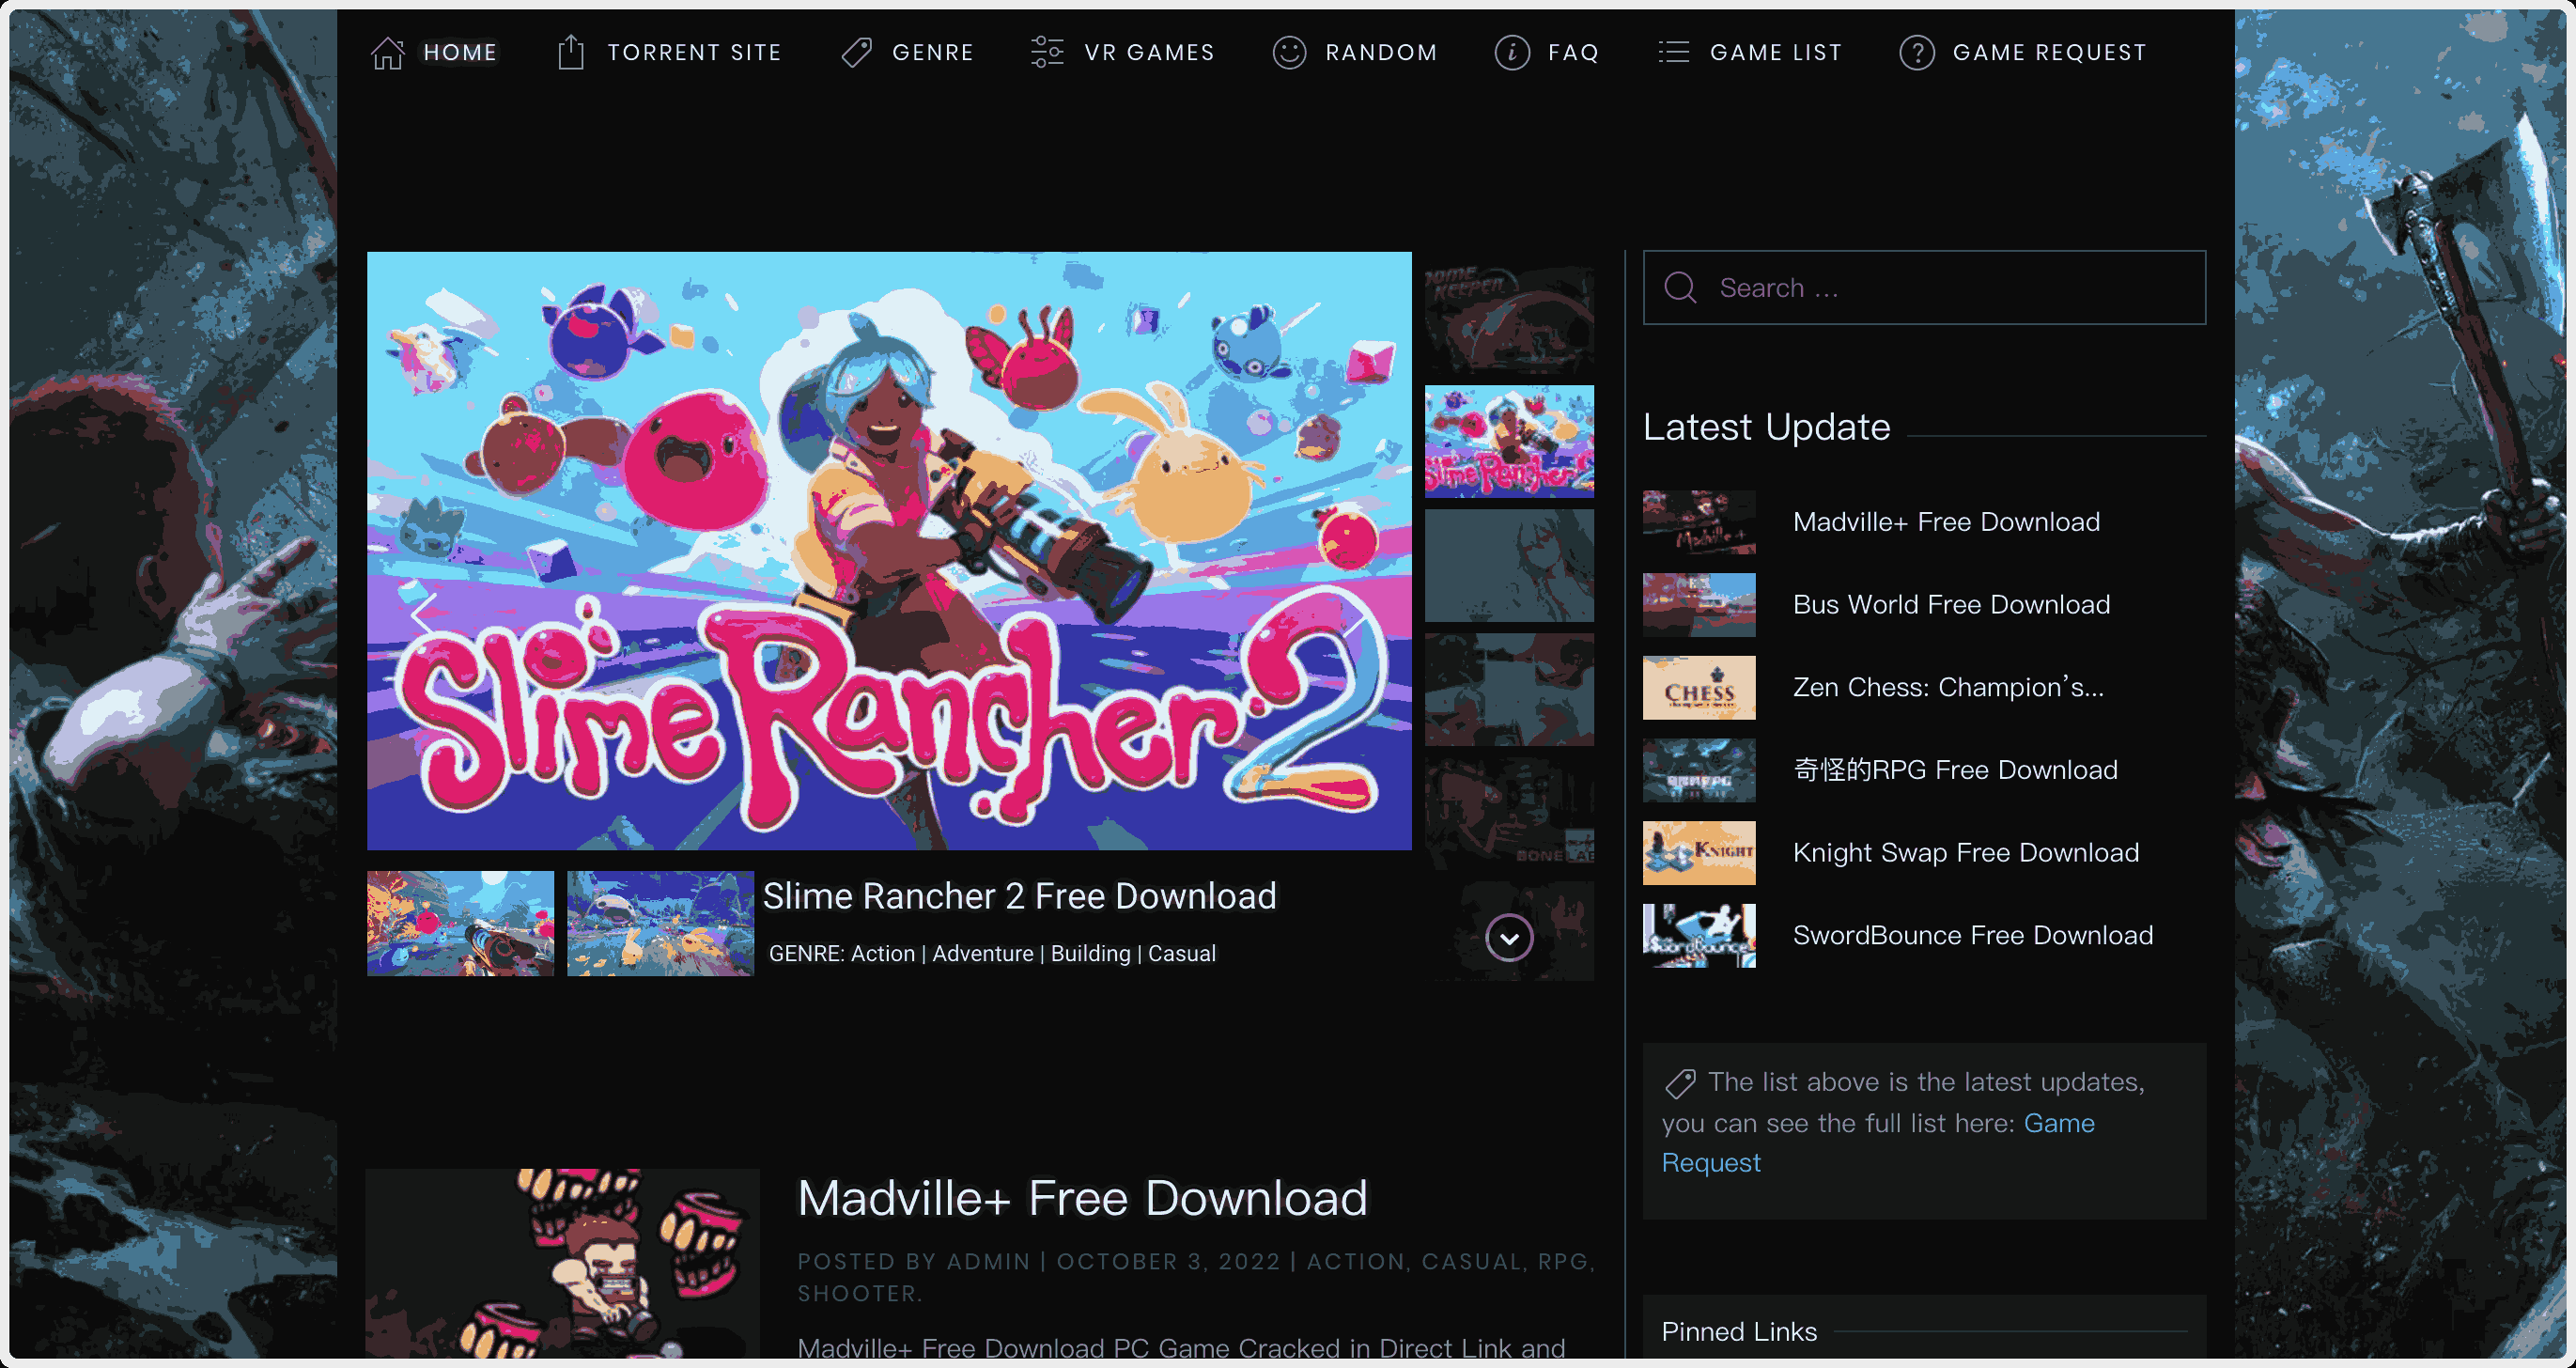Open Madville+ Free Download post title
Viewport: 2576px width, 1368px height.
click(1082, 1198)
